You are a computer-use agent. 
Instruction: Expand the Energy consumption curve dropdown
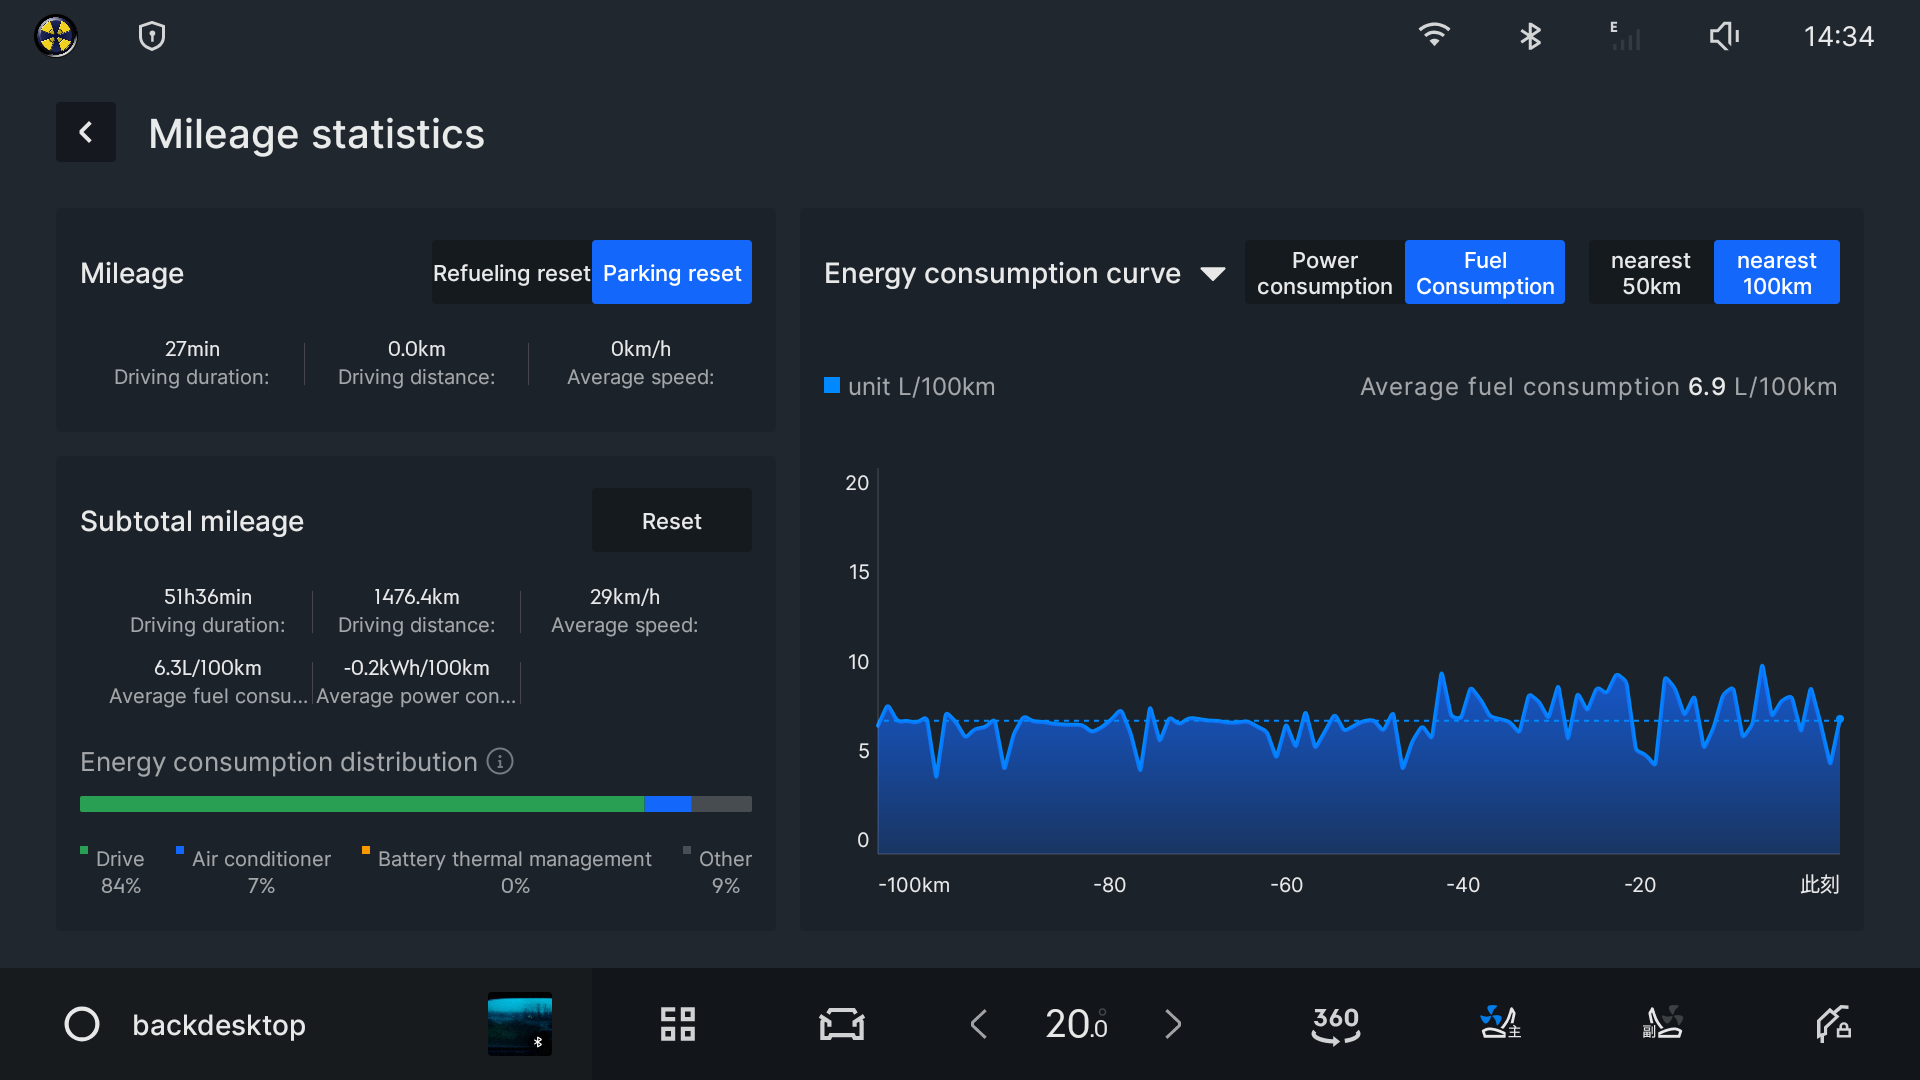[1212, 273]
